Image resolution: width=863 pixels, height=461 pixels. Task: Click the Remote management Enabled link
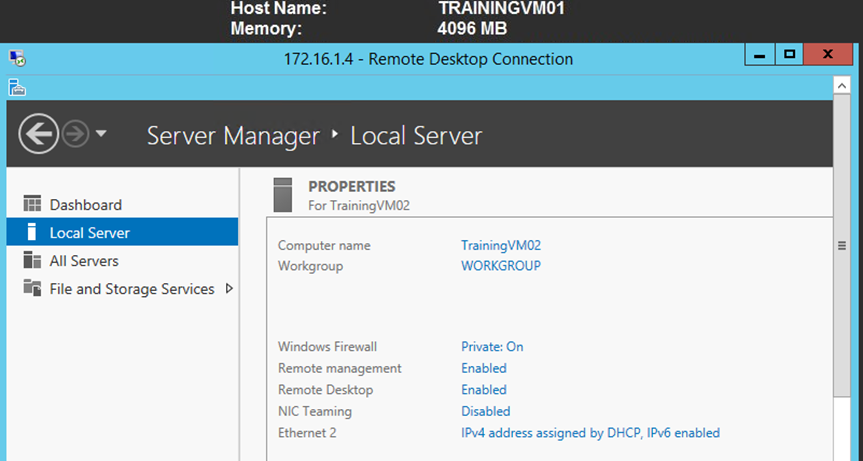(484, 368)
